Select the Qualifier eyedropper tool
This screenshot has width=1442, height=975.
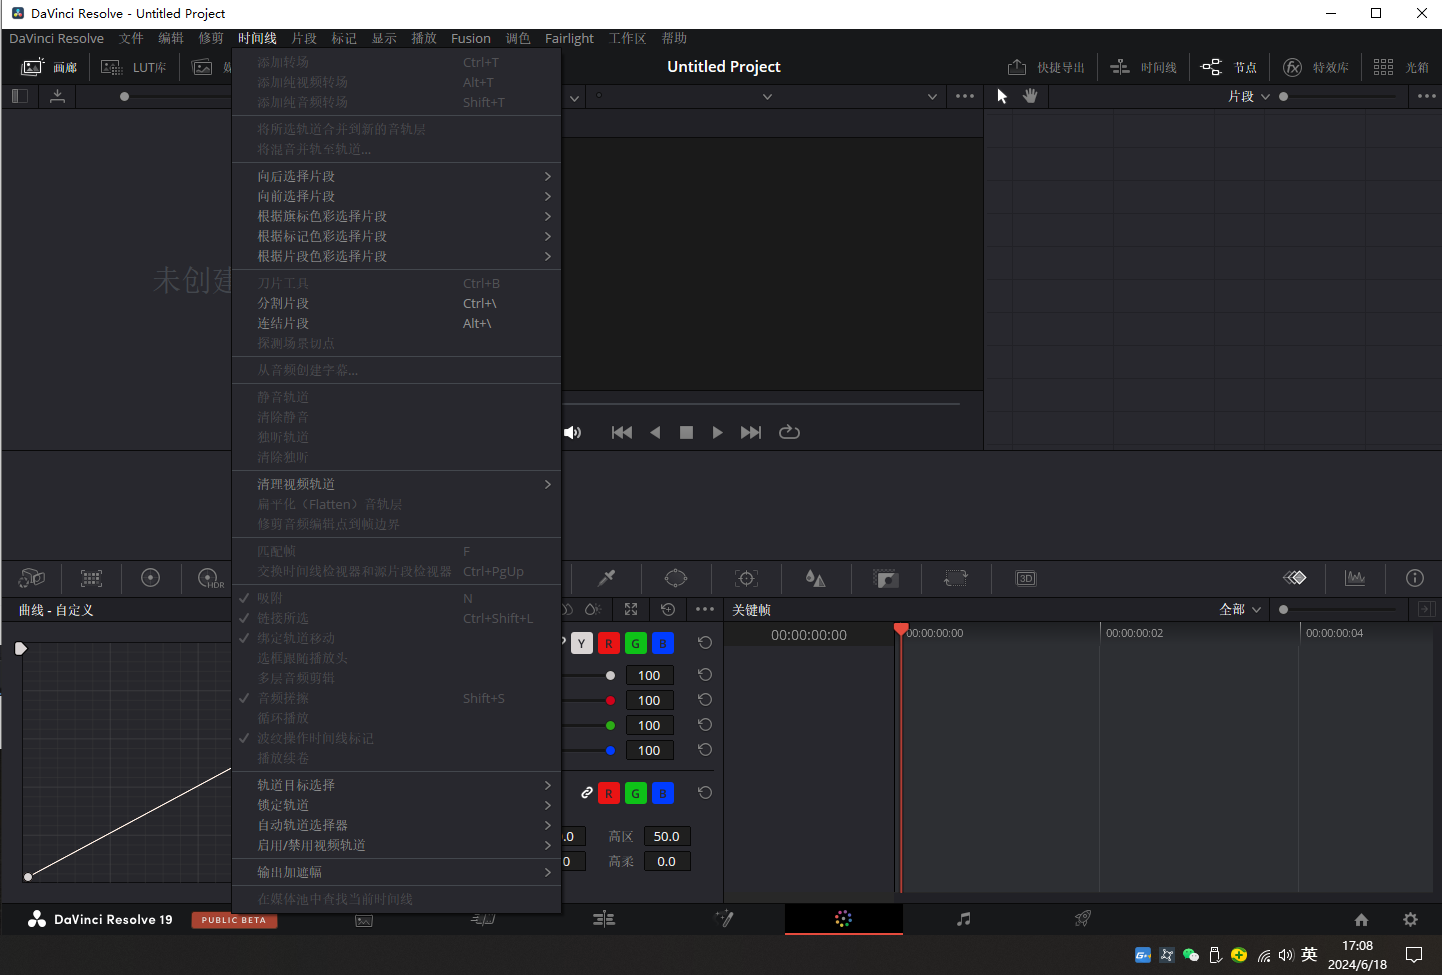point(606,578)
